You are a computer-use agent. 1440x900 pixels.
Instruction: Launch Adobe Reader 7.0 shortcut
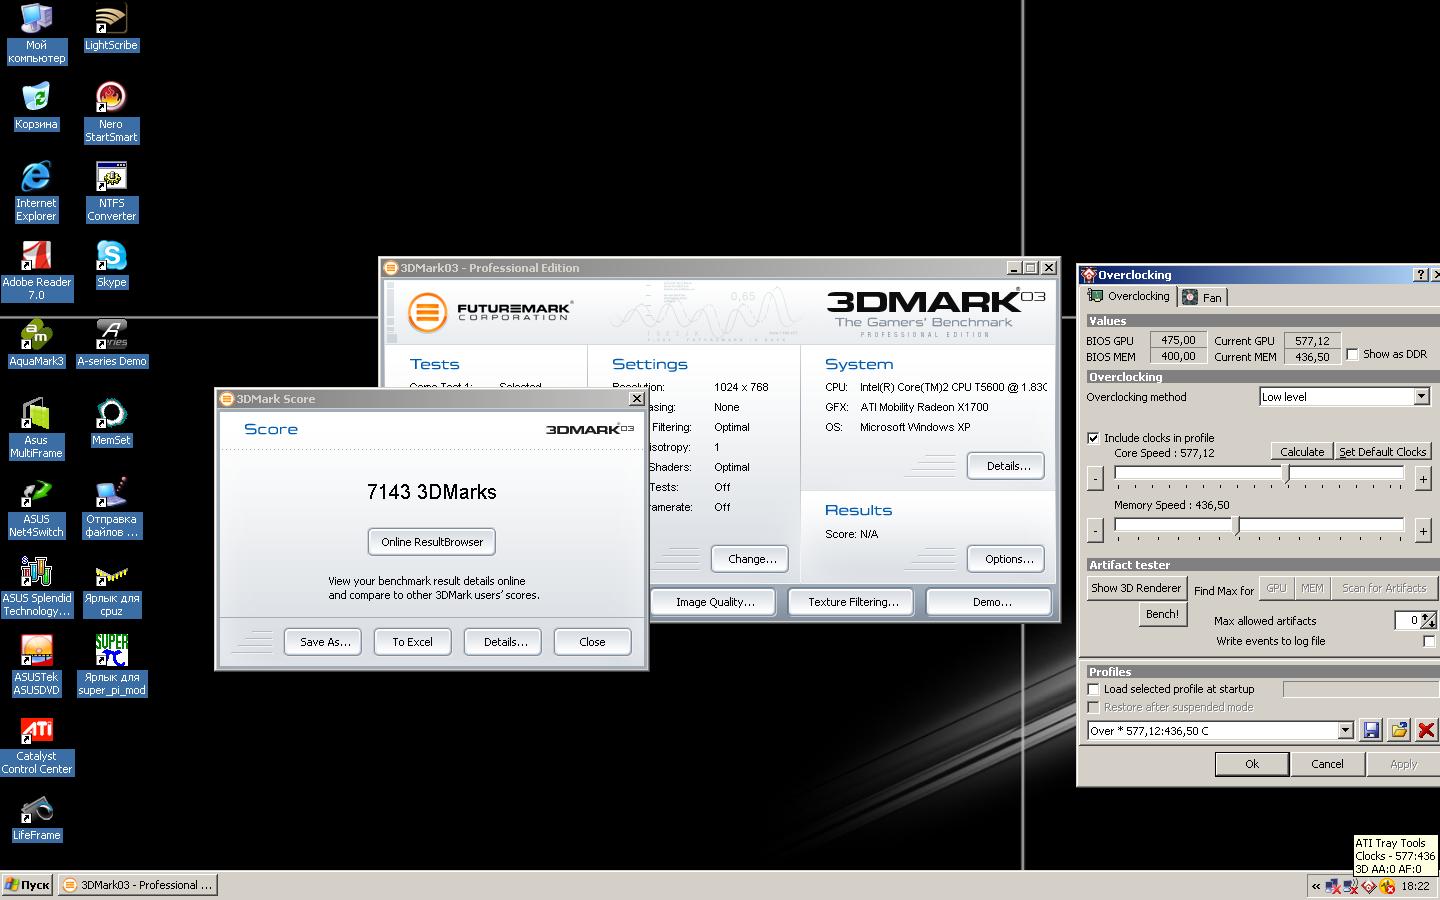click(36, 270)
